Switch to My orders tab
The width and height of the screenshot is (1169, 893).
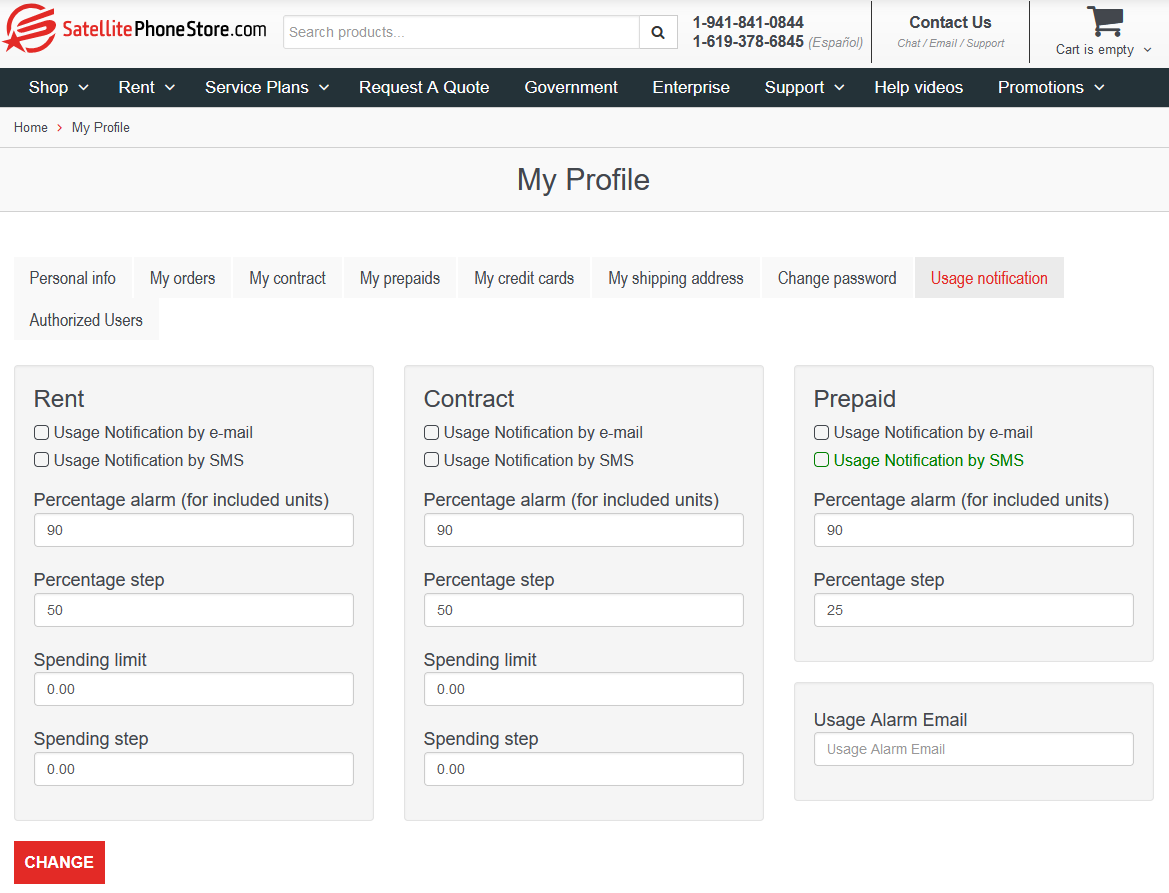pos(182,278)
